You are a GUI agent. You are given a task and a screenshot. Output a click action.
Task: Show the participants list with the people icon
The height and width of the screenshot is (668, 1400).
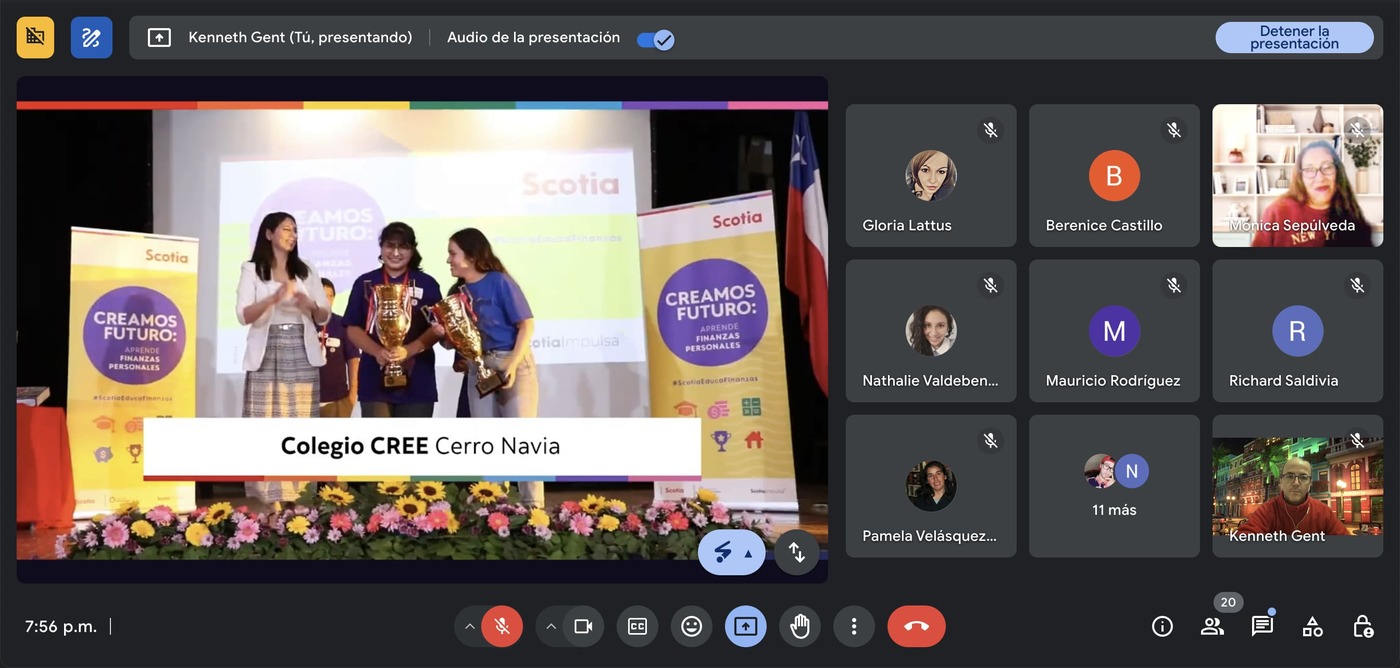1212,626
